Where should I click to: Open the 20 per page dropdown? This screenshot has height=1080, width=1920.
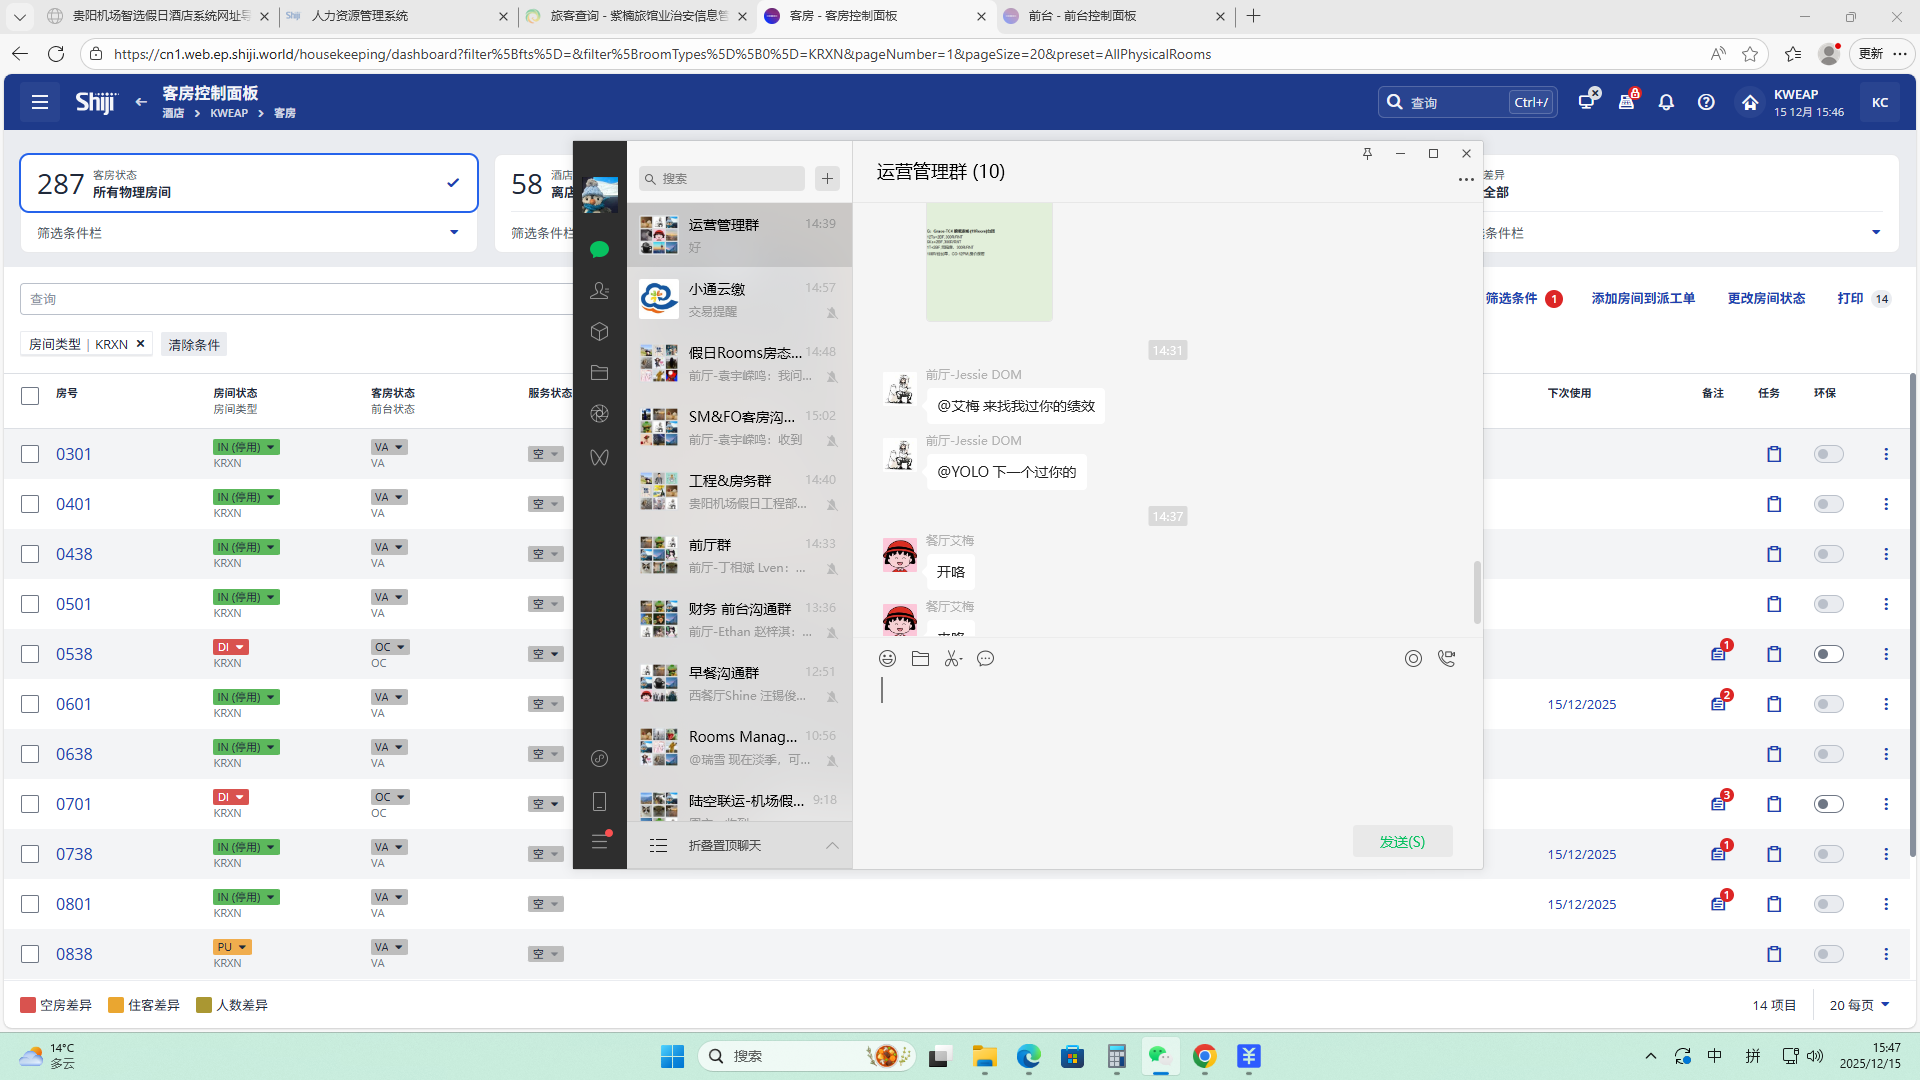(1859, 1005)
